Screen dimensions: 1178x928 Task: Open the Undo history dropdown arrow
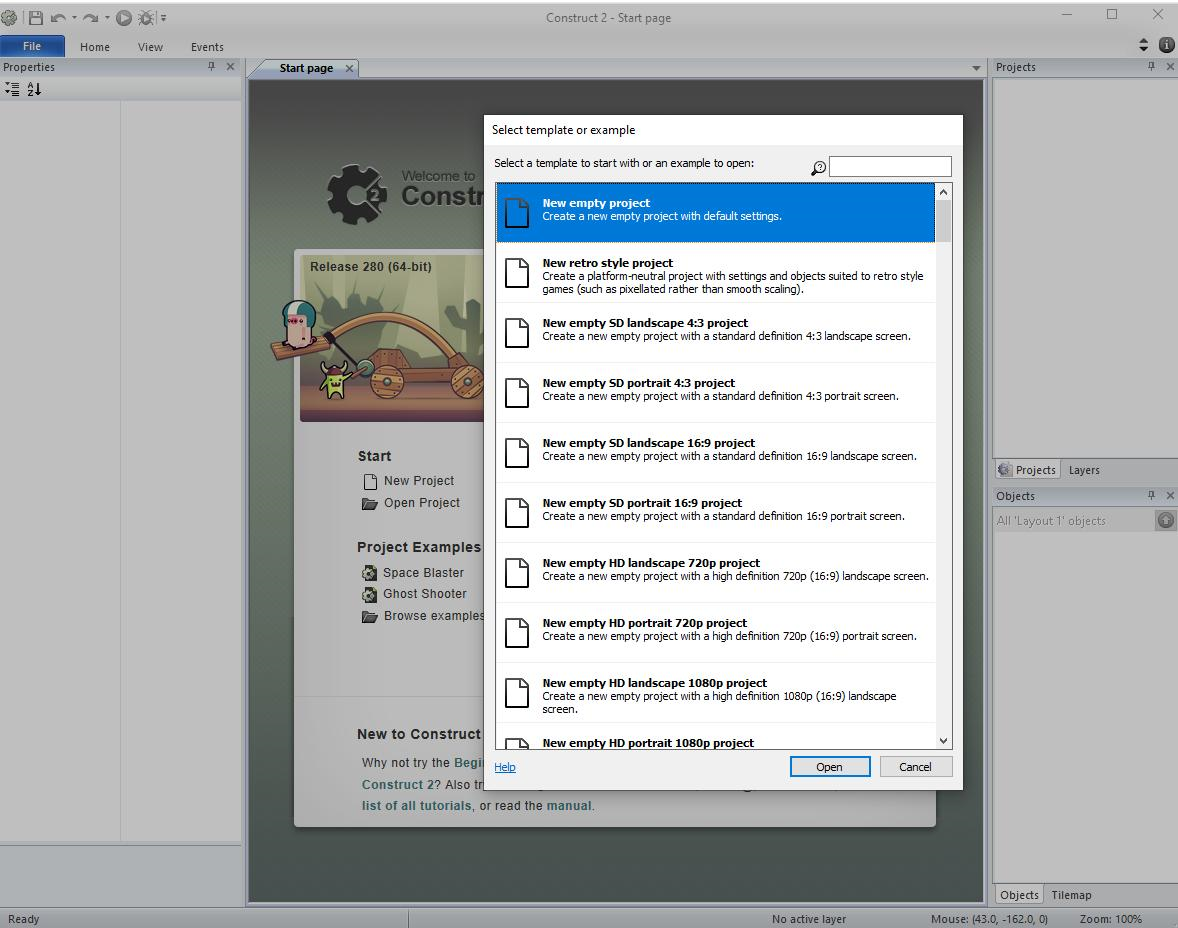click(73, 17)
